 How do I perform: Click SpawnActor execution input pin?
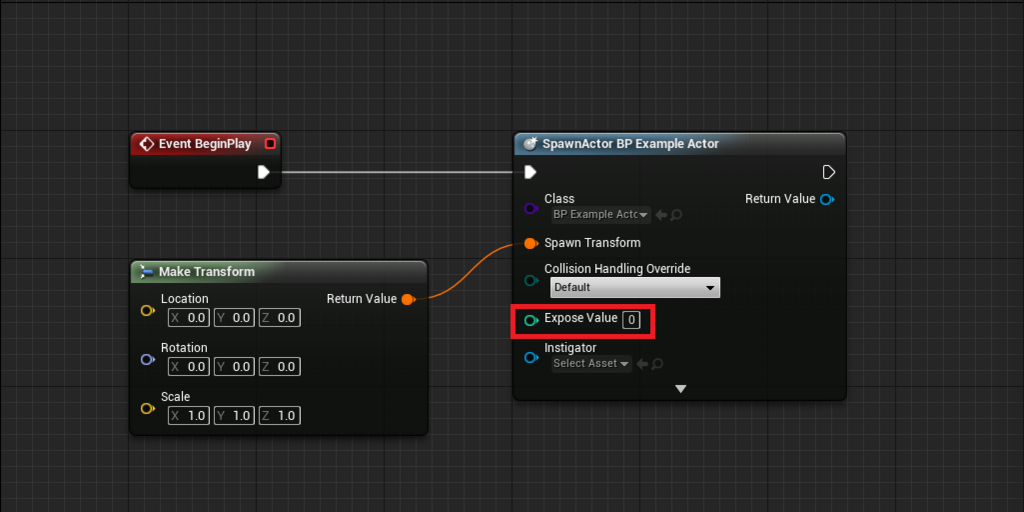(x=530, y=172)
